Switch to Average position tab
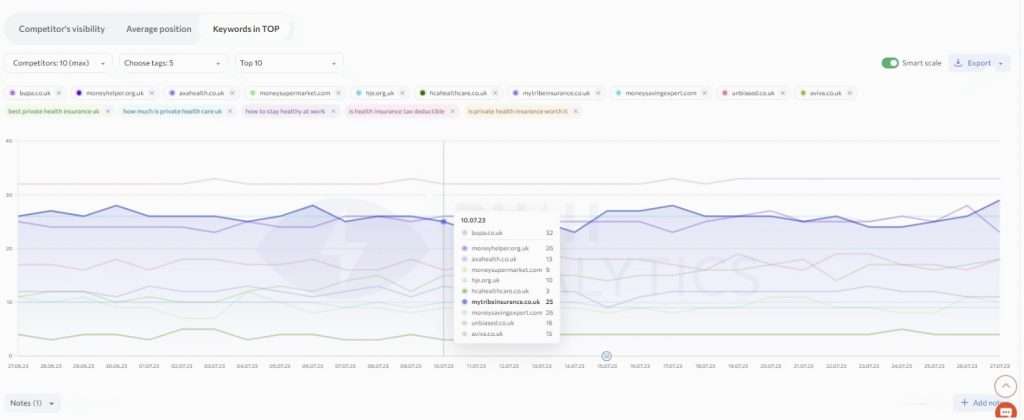The width and height of the screenshot is (1024, 420). (159, 29)
